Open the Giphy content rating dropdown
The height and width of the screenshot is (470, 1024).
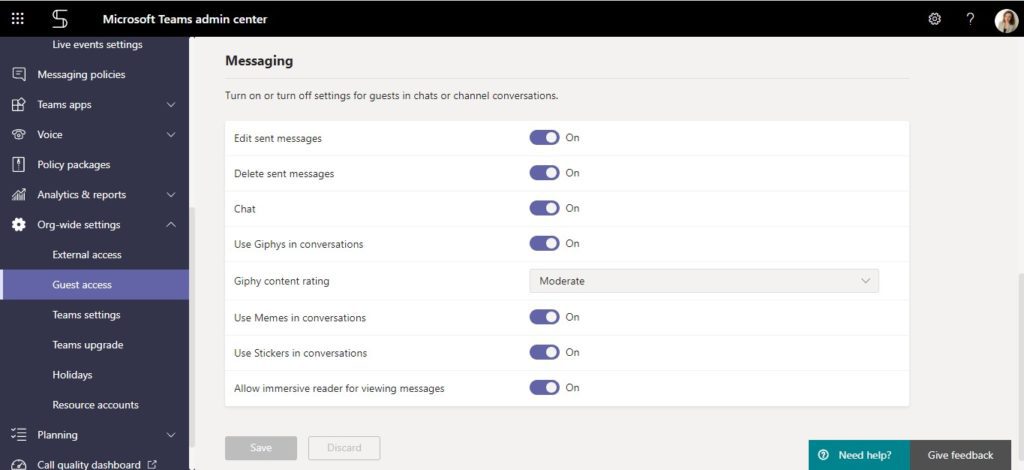[x=704, y=281]
